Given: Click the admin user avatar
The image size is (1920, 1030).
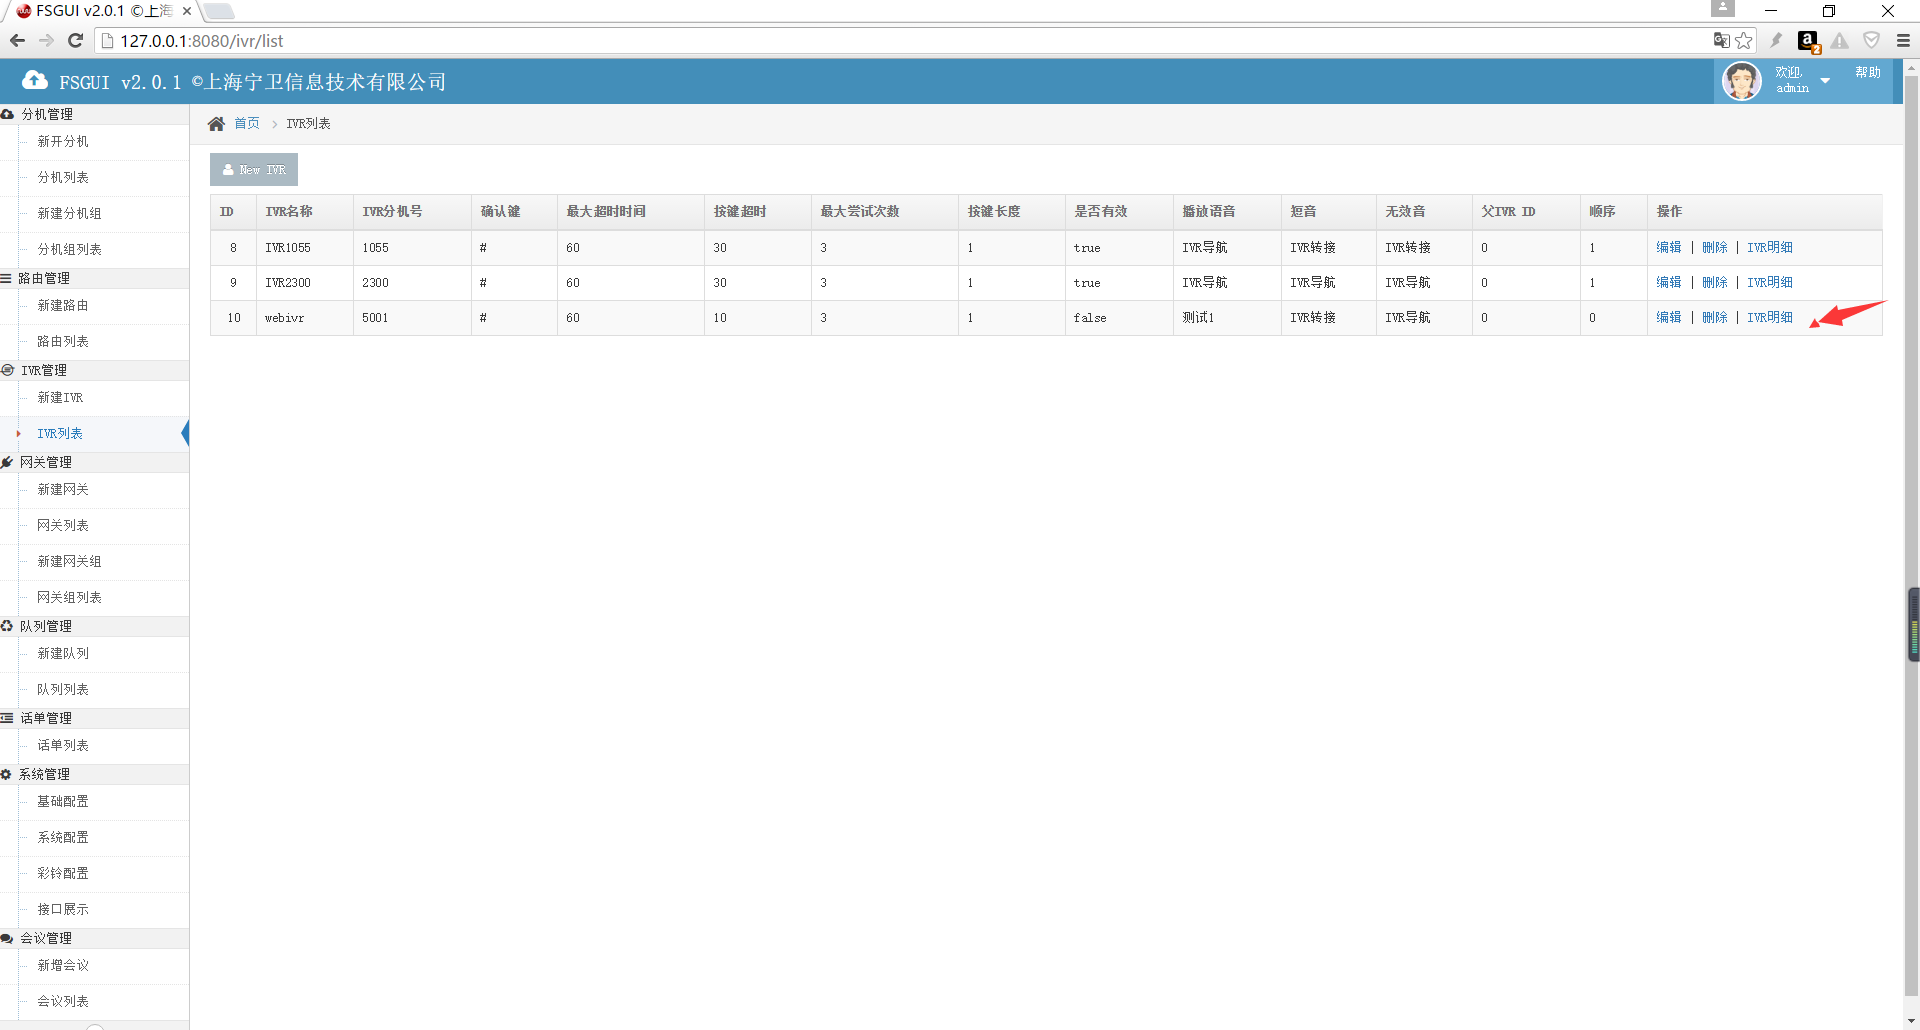Looking at the screenshot, I should (x=1741, y=81).
